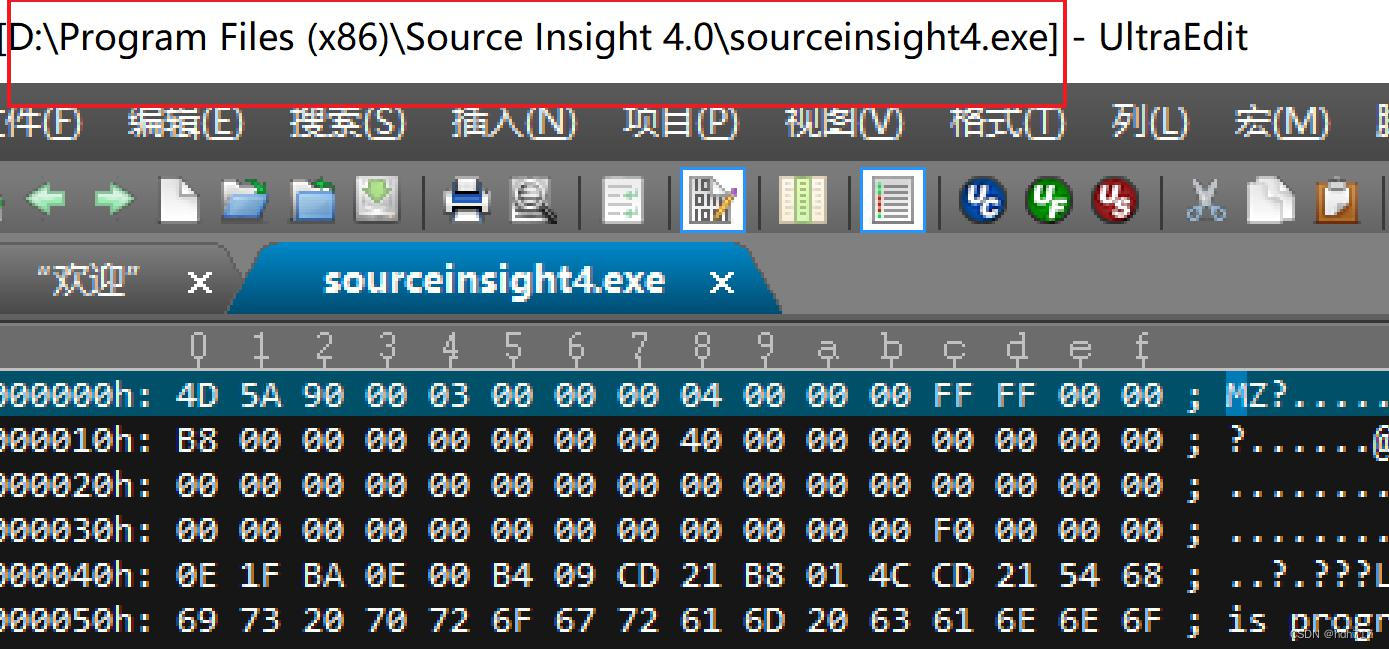Click byte 90 in row 000000h
The width and height of the screenshot is (1389, 649).
click(x=322, y=395)
